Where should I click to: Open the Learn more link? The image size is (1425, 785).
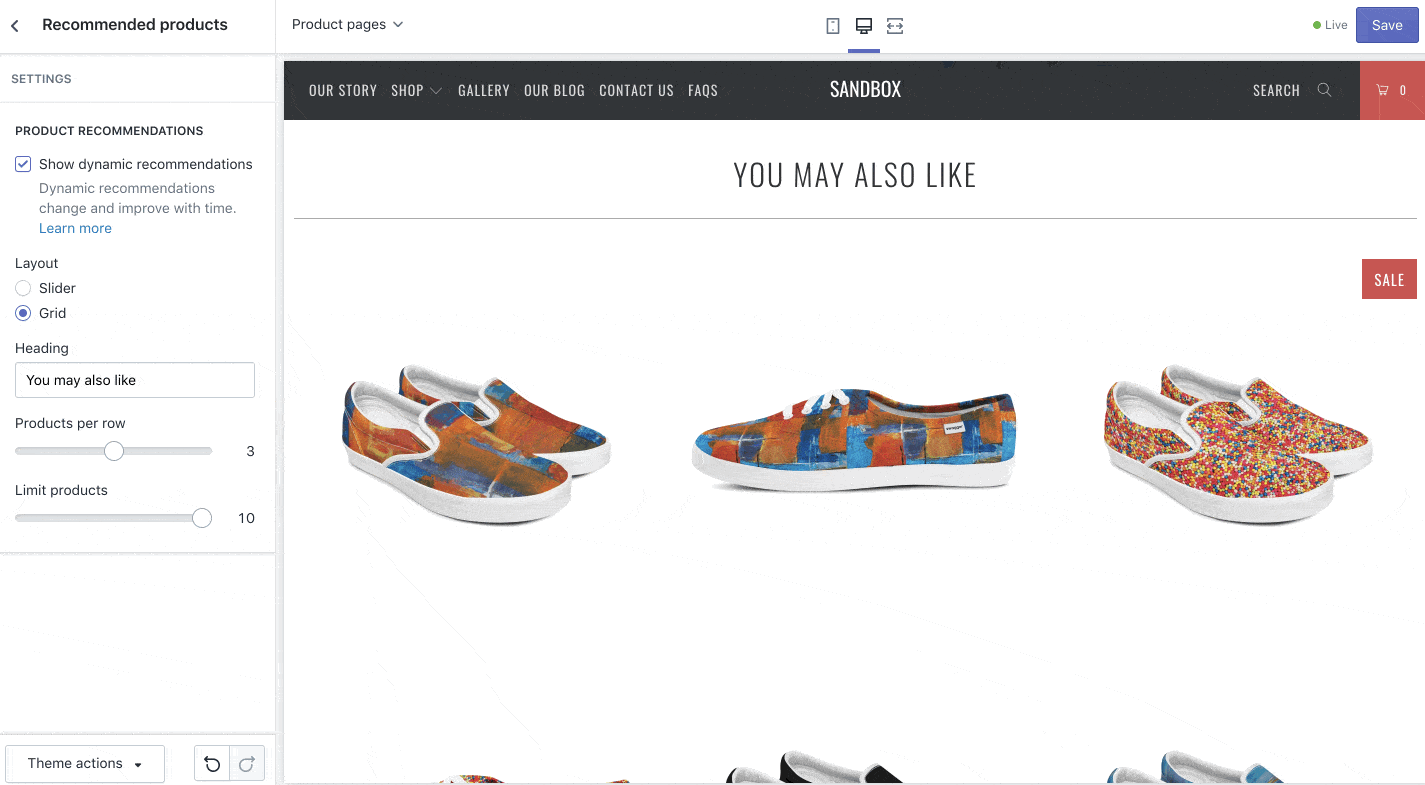pyautogui.click(x=75, y=229)
